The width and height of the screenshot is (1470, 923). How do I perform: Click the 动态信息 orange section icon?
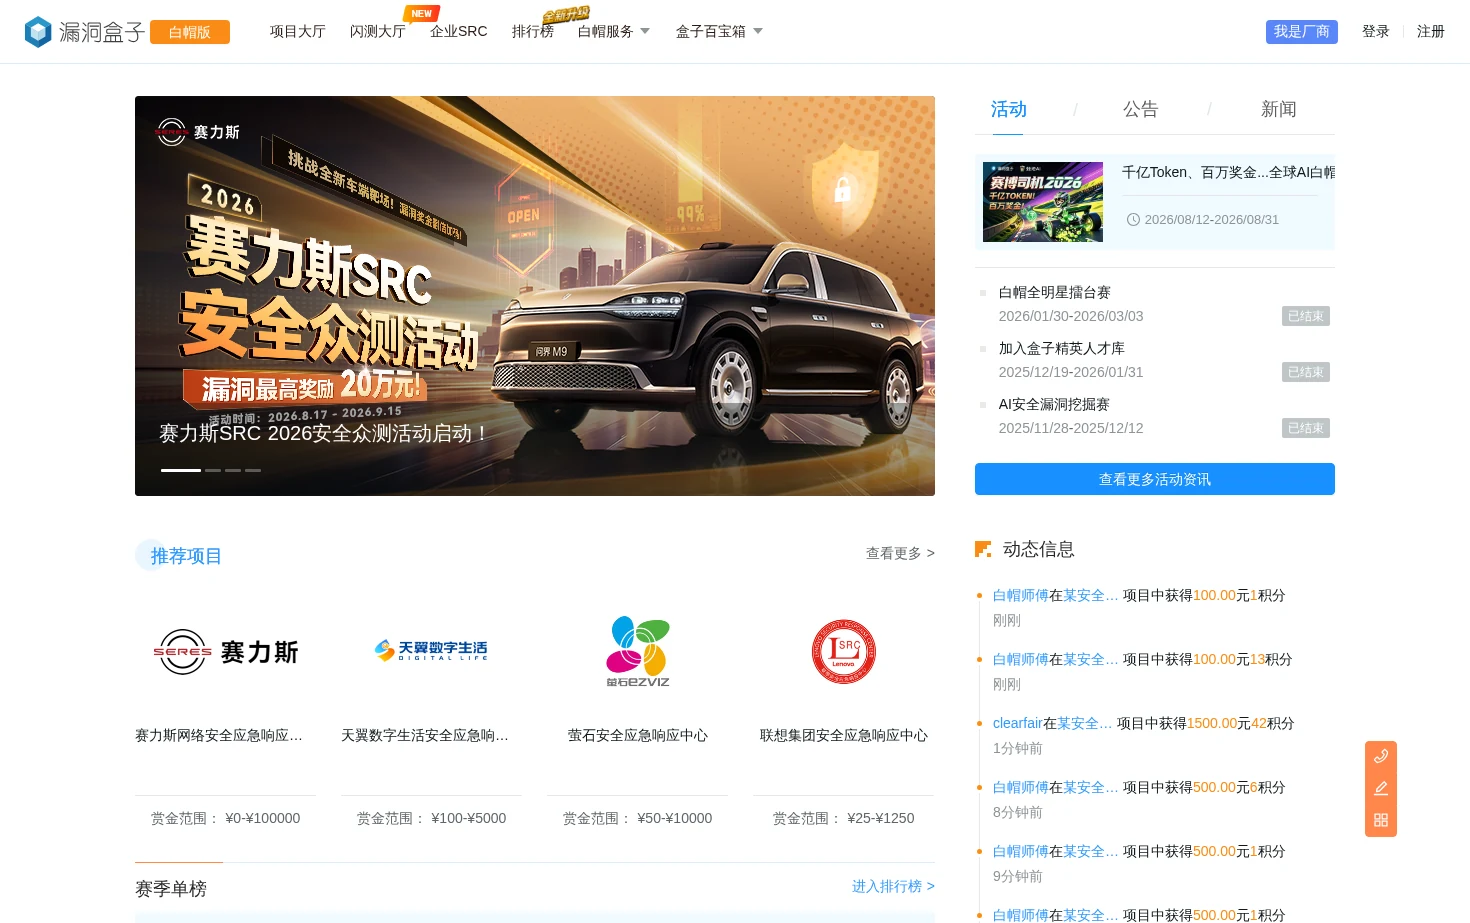point(983,549)
